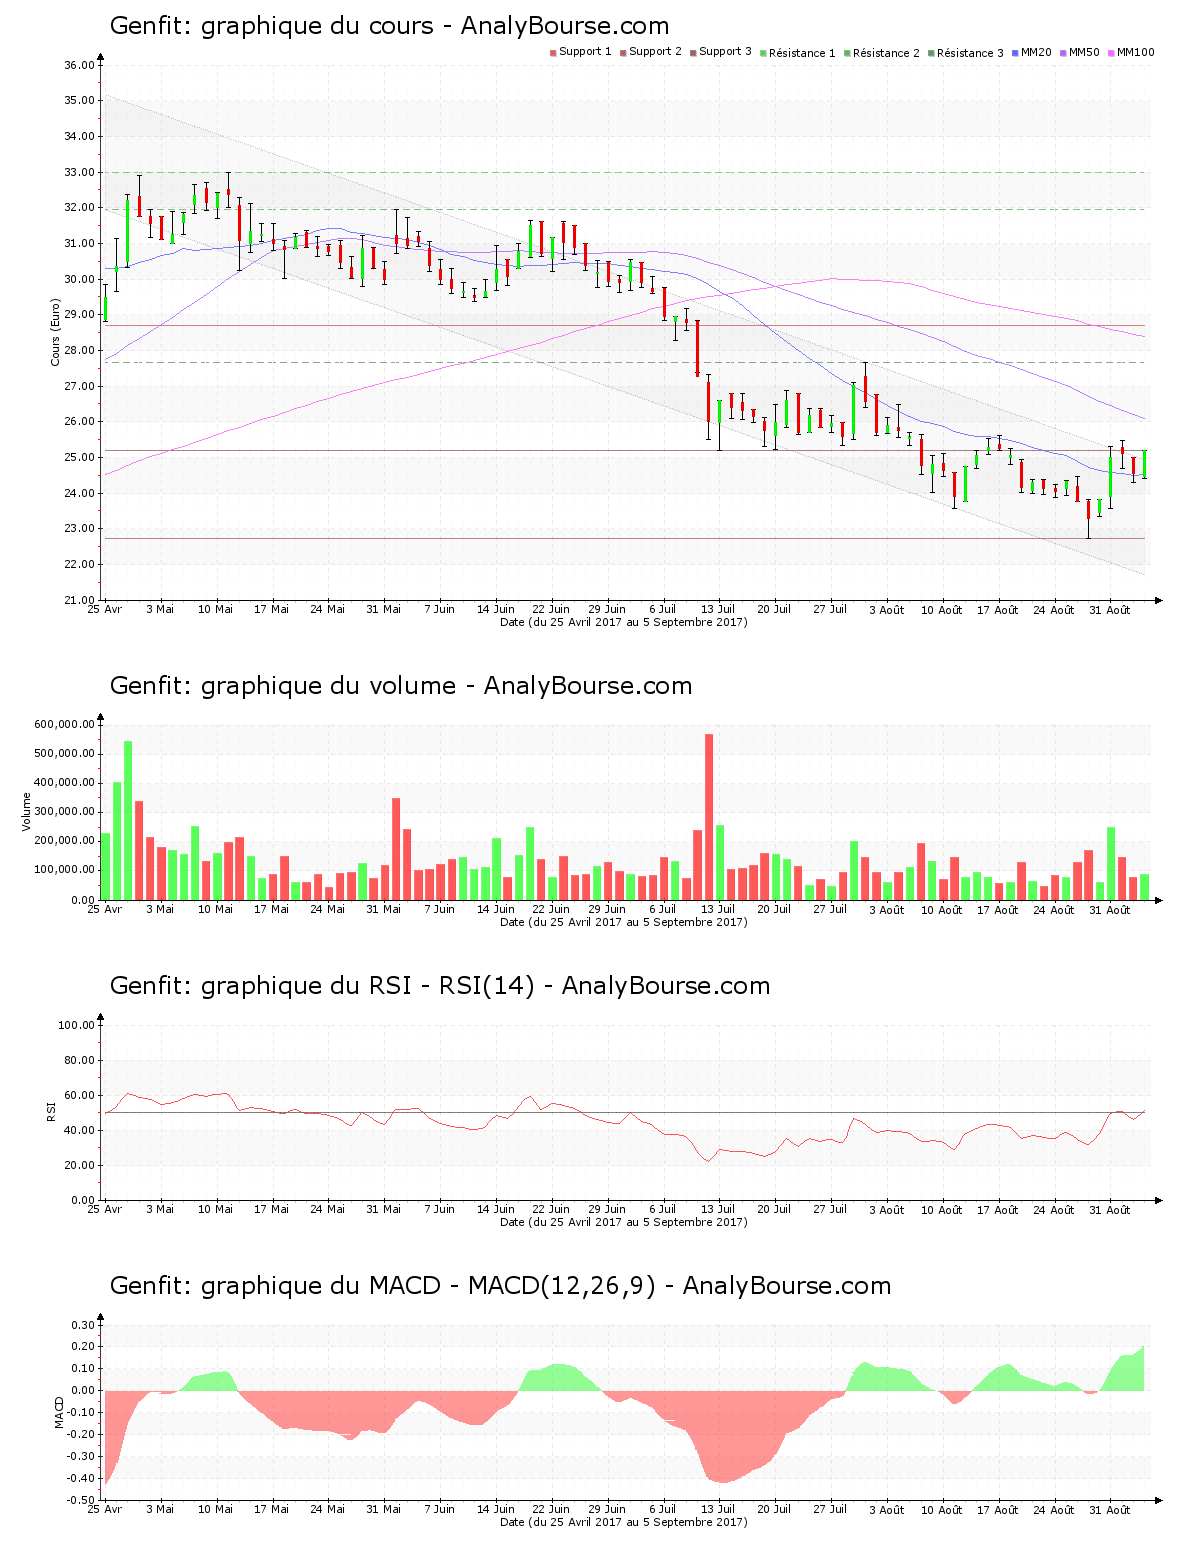
Task: Click the '3 Mai' date under the RSI chart
Action: click(160, 1210)
